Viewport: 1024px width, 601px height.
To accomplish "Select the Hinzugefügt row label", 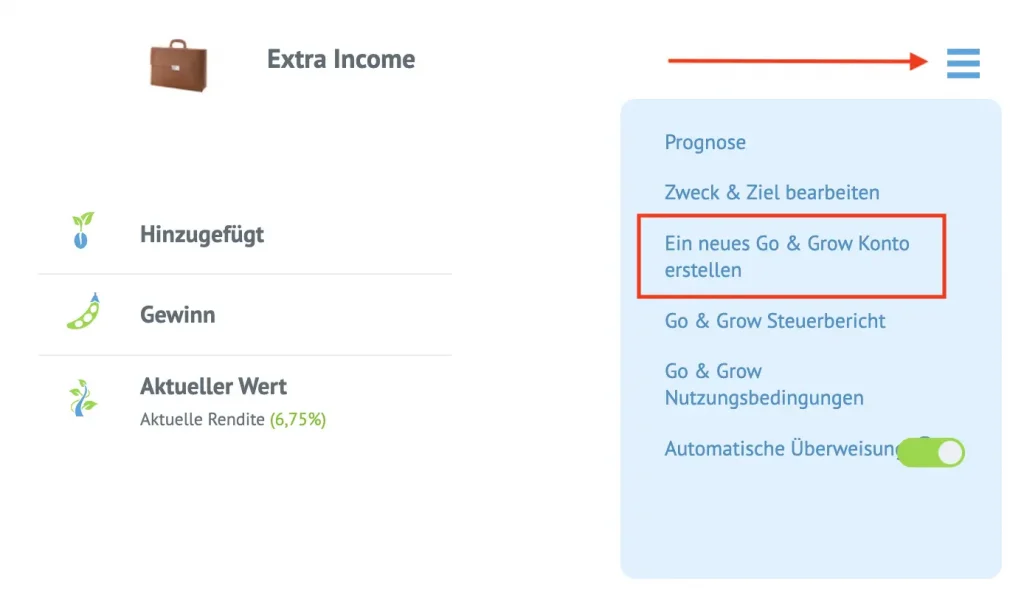I will [x=202, y=235].
